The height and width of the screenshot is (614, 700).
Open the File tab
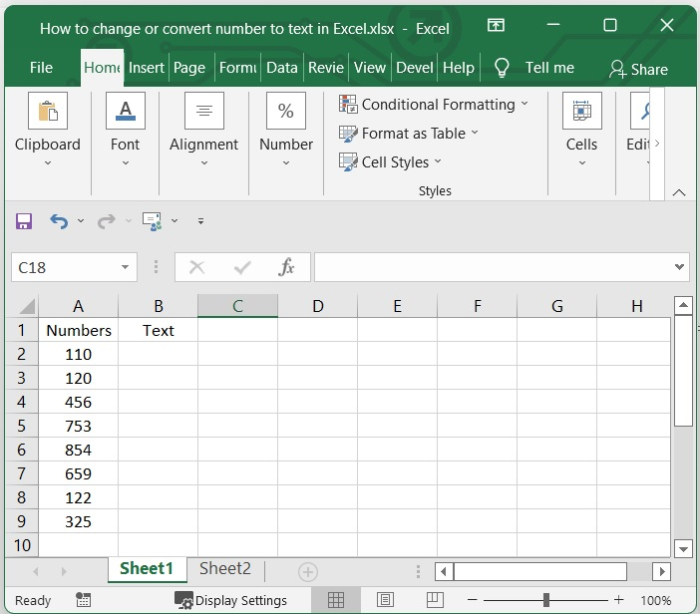[41, 68]
